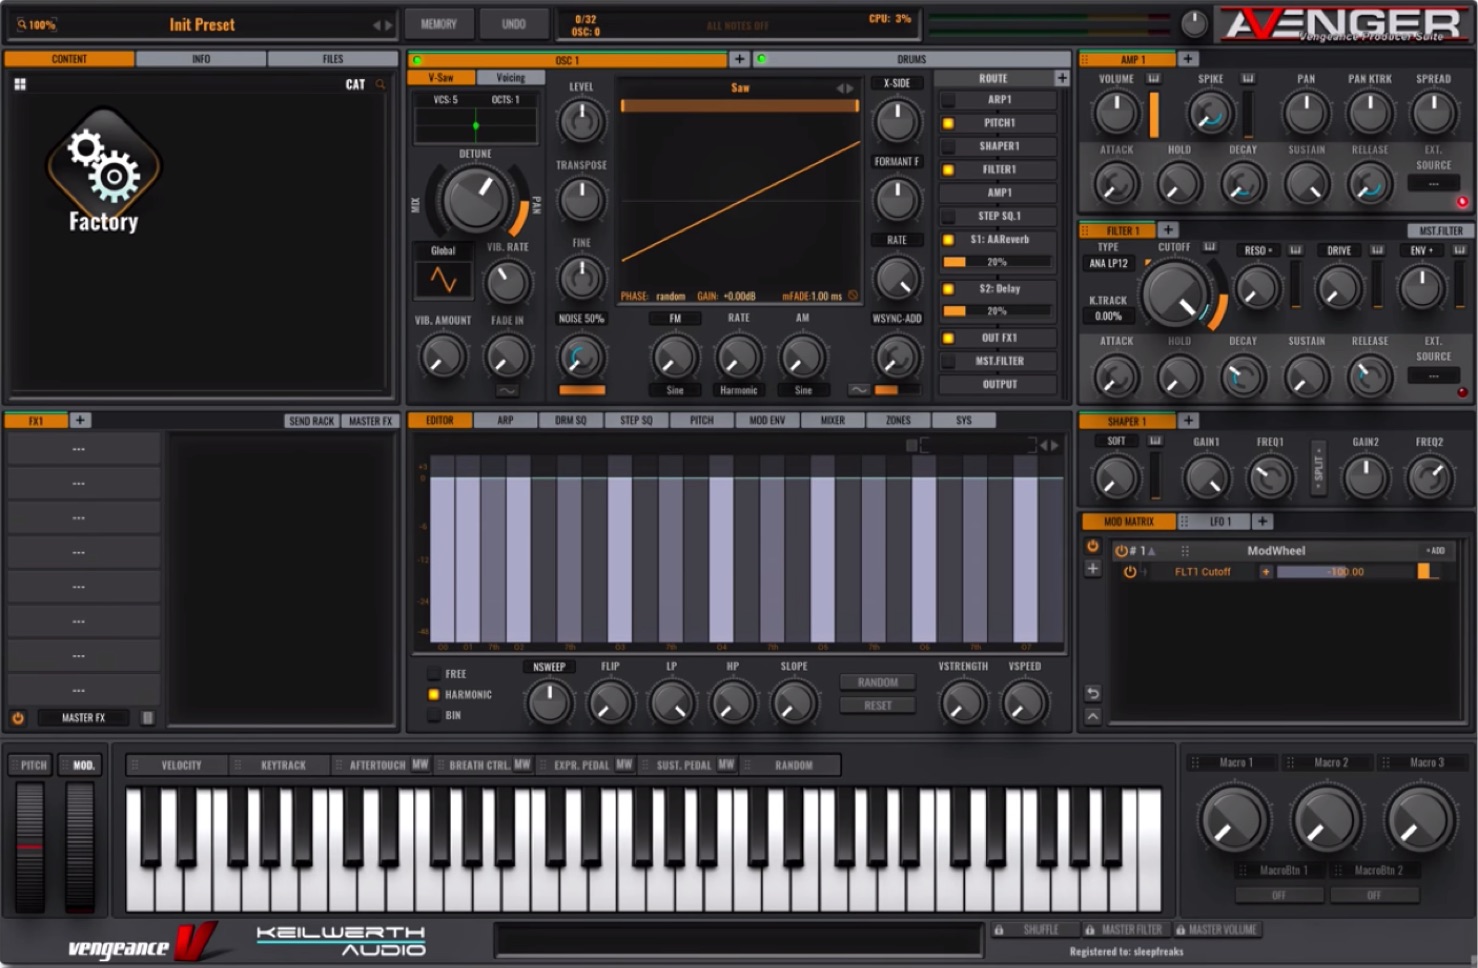This screenshot has height=968, width=1478.
Task: Open the X-SIDE mode selector
Action: [896, 83]
